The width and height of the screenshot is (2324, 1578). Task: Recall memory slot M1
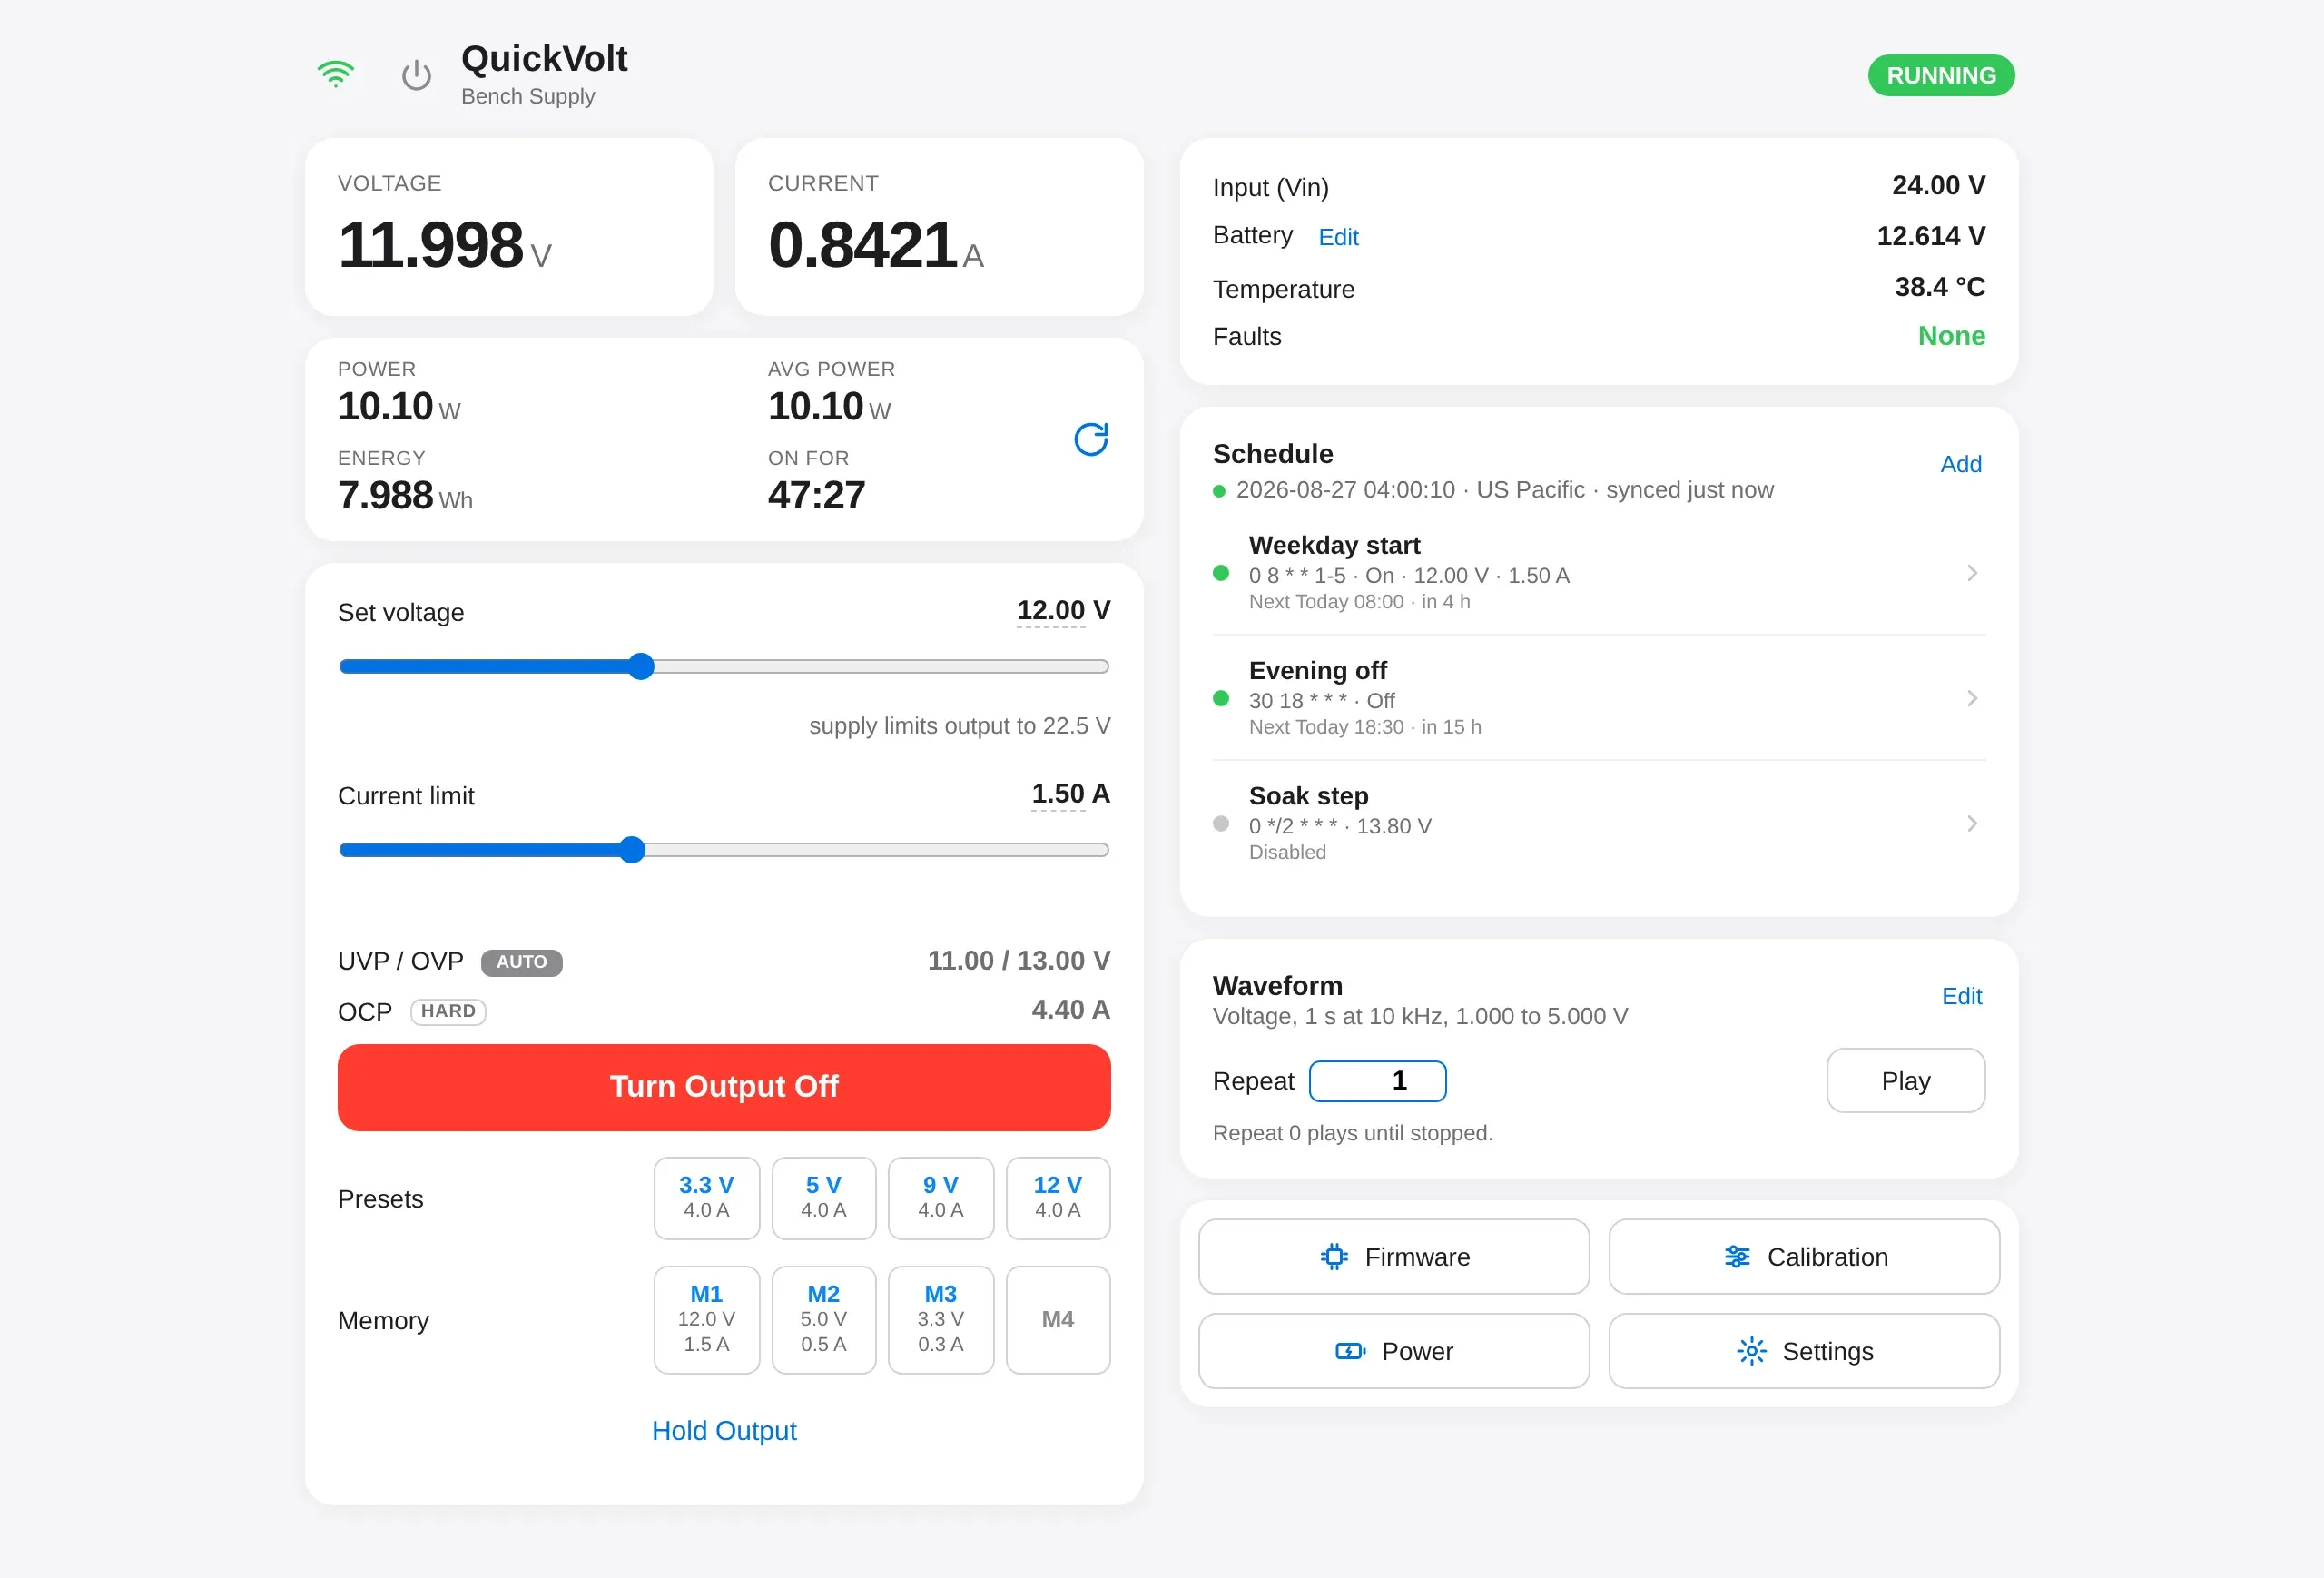706,1320
